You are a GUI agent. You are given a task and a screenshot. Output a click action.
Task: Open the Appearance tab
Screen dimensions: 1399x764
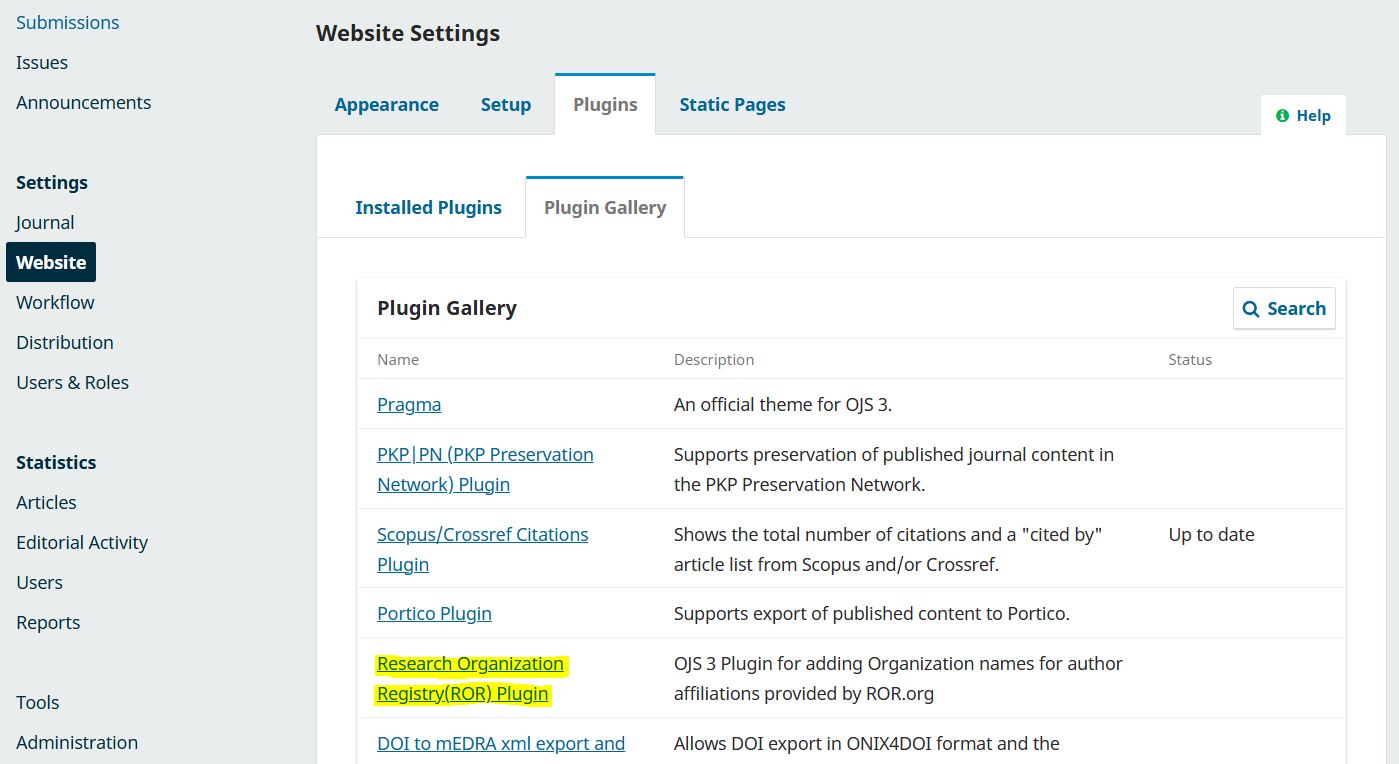point(386,104)
